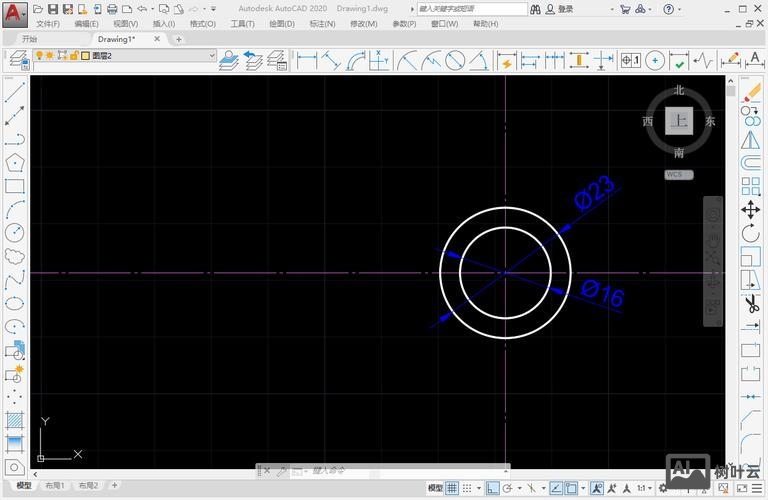The width and height of the screenshot is (768, 500).
Task: Choose the Hatch tool in left toolbar
Action: (15, 419)
